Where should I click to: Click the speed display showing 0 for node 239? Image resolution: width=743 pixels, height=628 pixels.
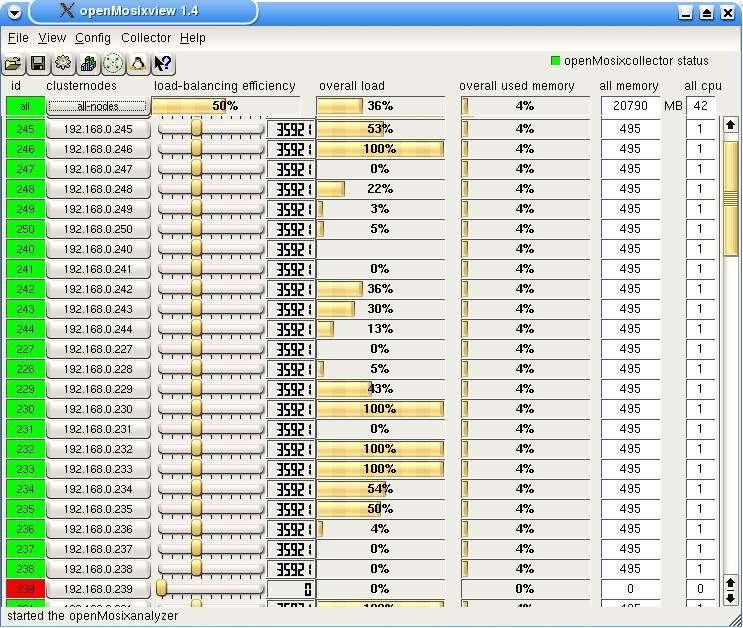pos(291,589)
